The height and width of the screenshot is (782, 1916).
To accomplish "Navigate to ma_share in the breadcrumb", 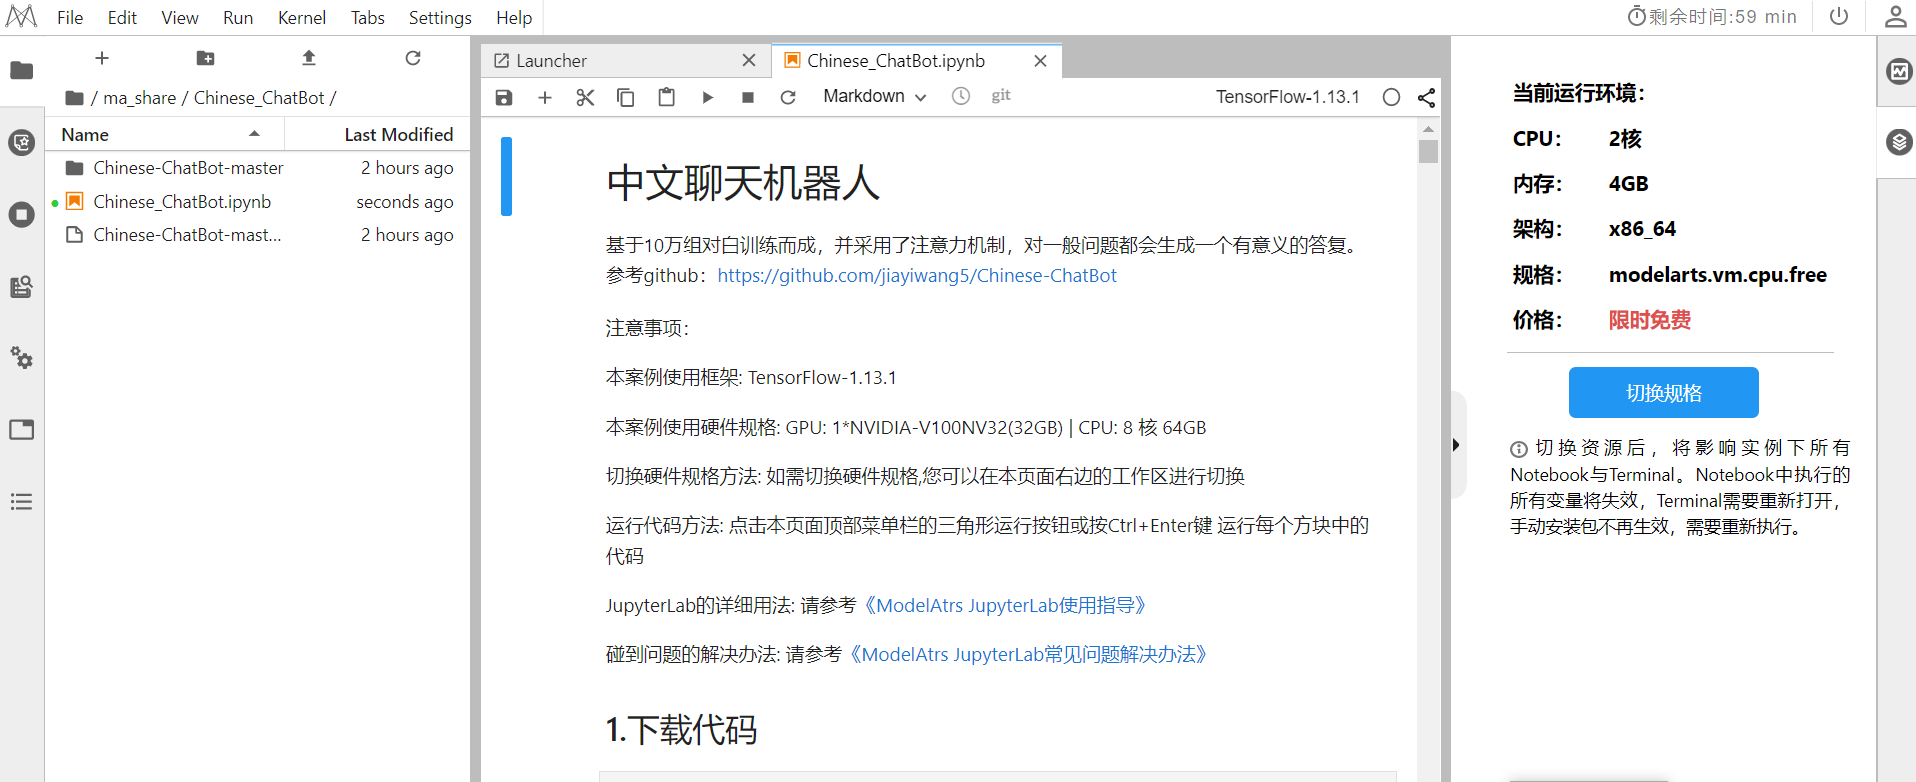I will coord(139,98).
